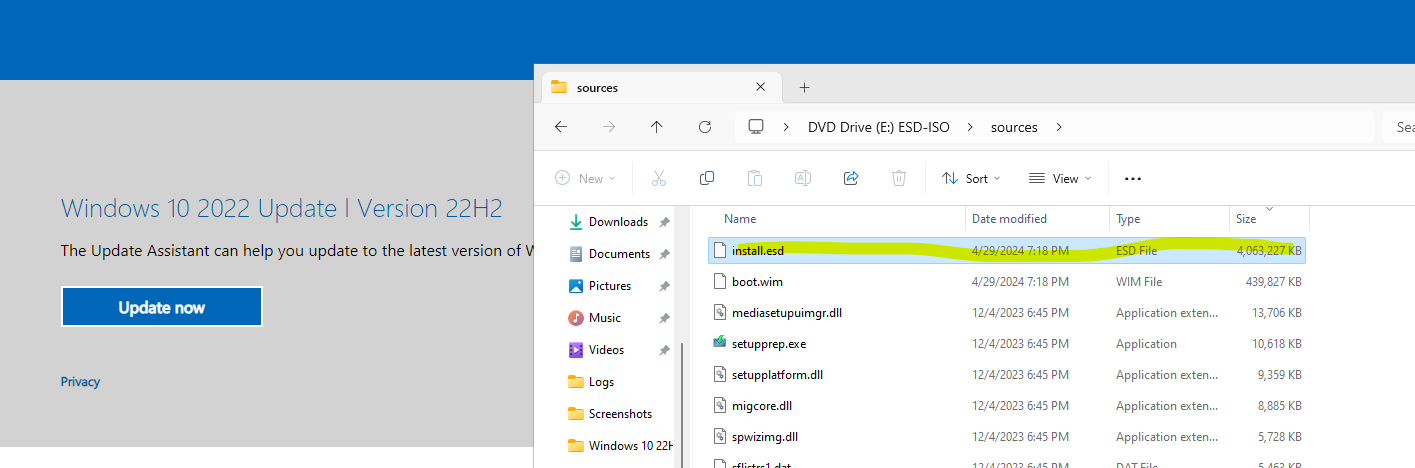
Task: Click the navigation pane scrollbar
Action: [x=681, y=405]
